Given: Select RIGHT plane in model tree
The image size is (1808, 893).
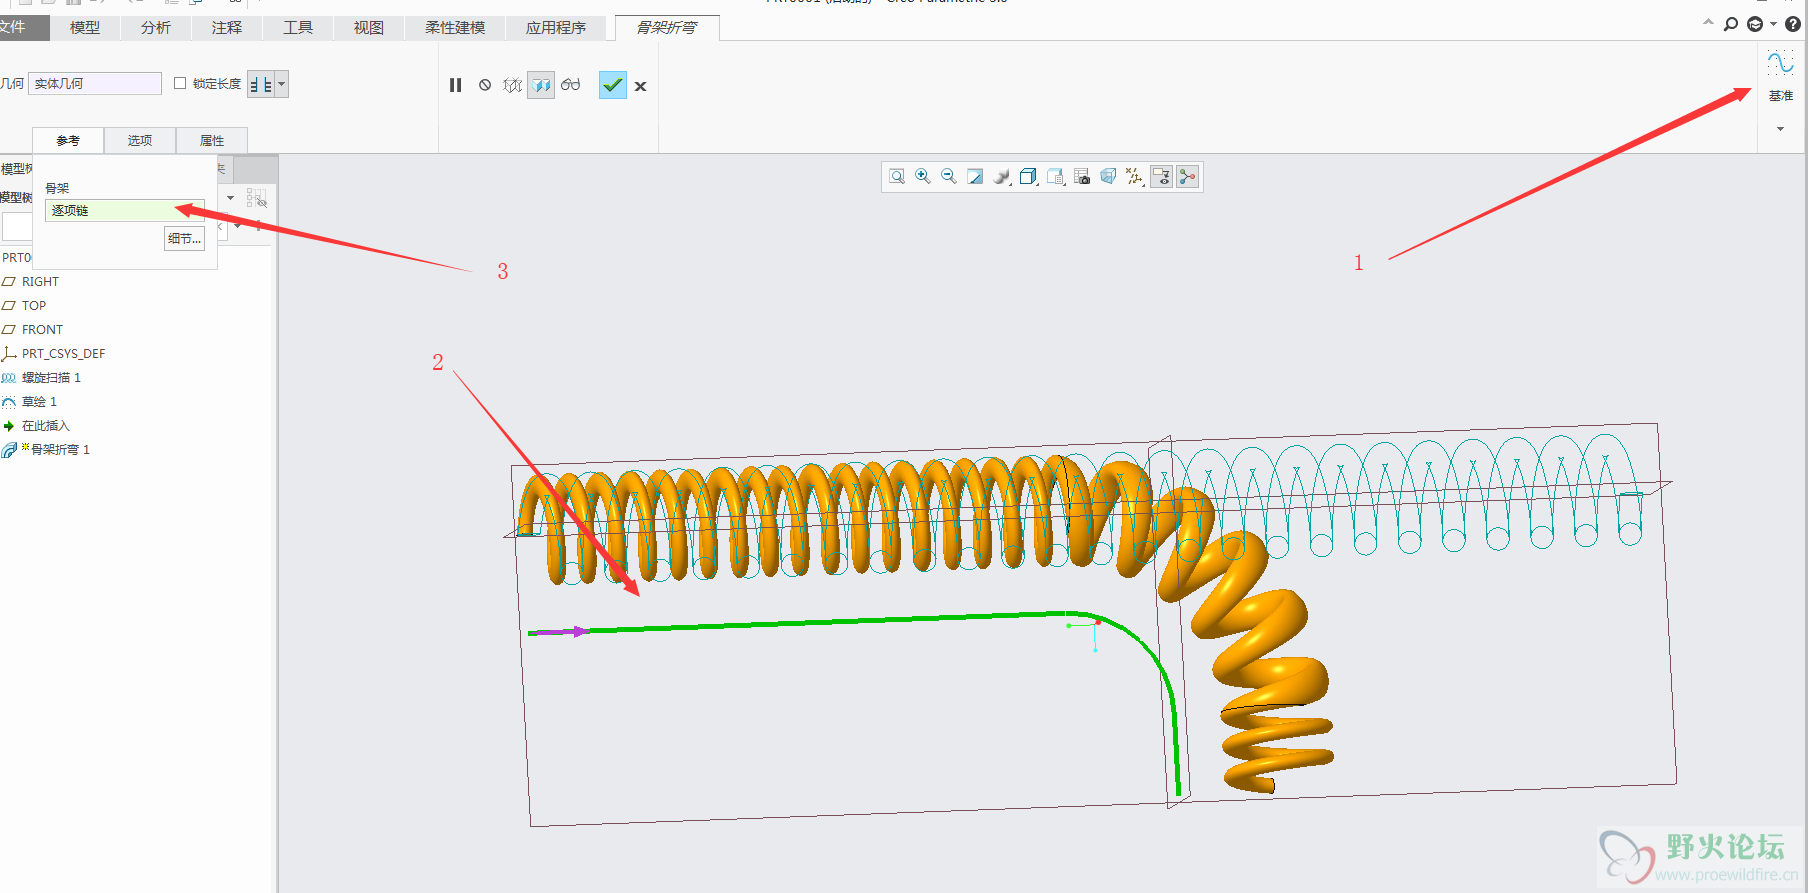Looking at the screenshot, I should click(40, 282).
